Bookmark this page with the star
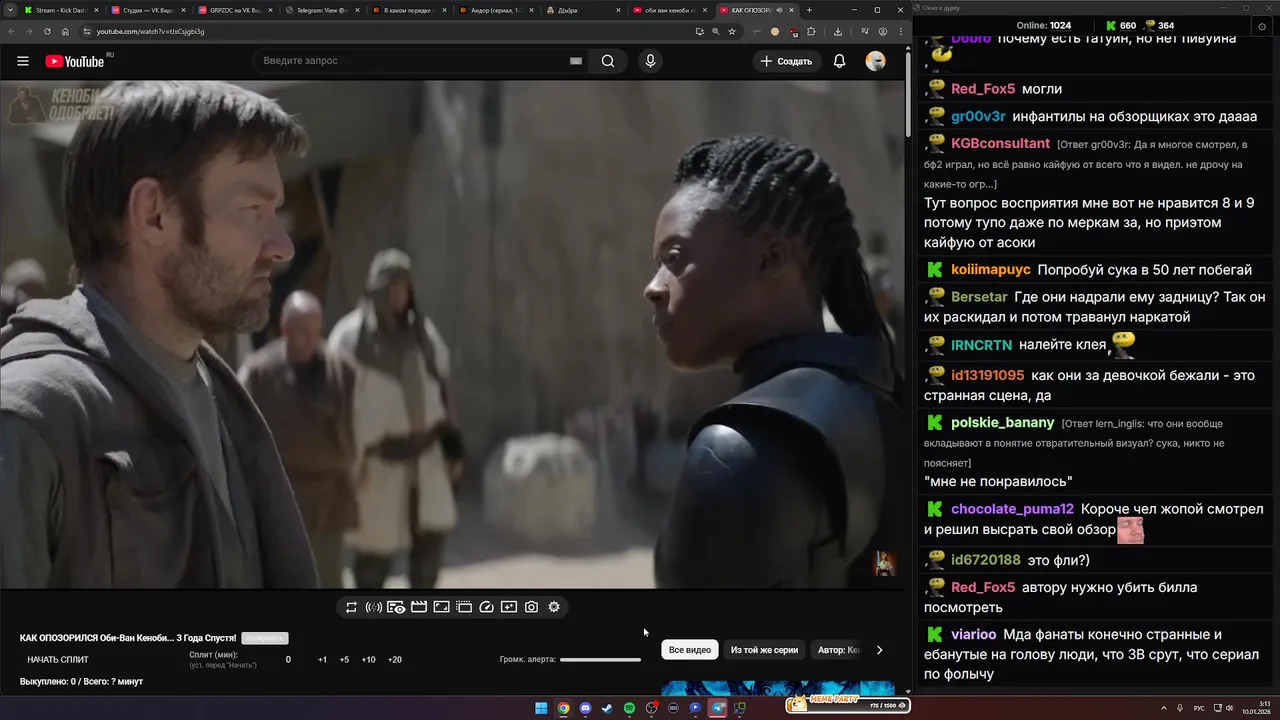The width and height of the screenshot is (1280, 720). pos(732,31)
